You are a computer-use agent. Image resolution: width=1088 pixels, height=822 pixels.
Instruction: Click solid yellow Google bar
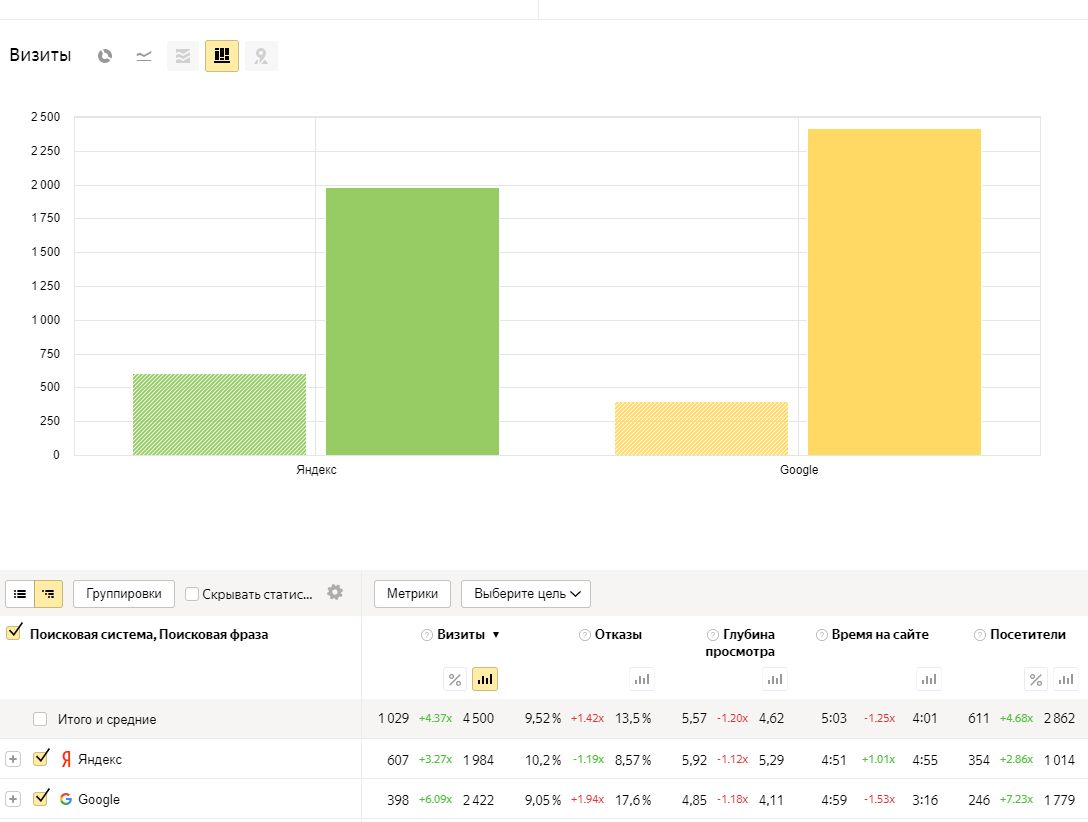(x=894, y=292)
